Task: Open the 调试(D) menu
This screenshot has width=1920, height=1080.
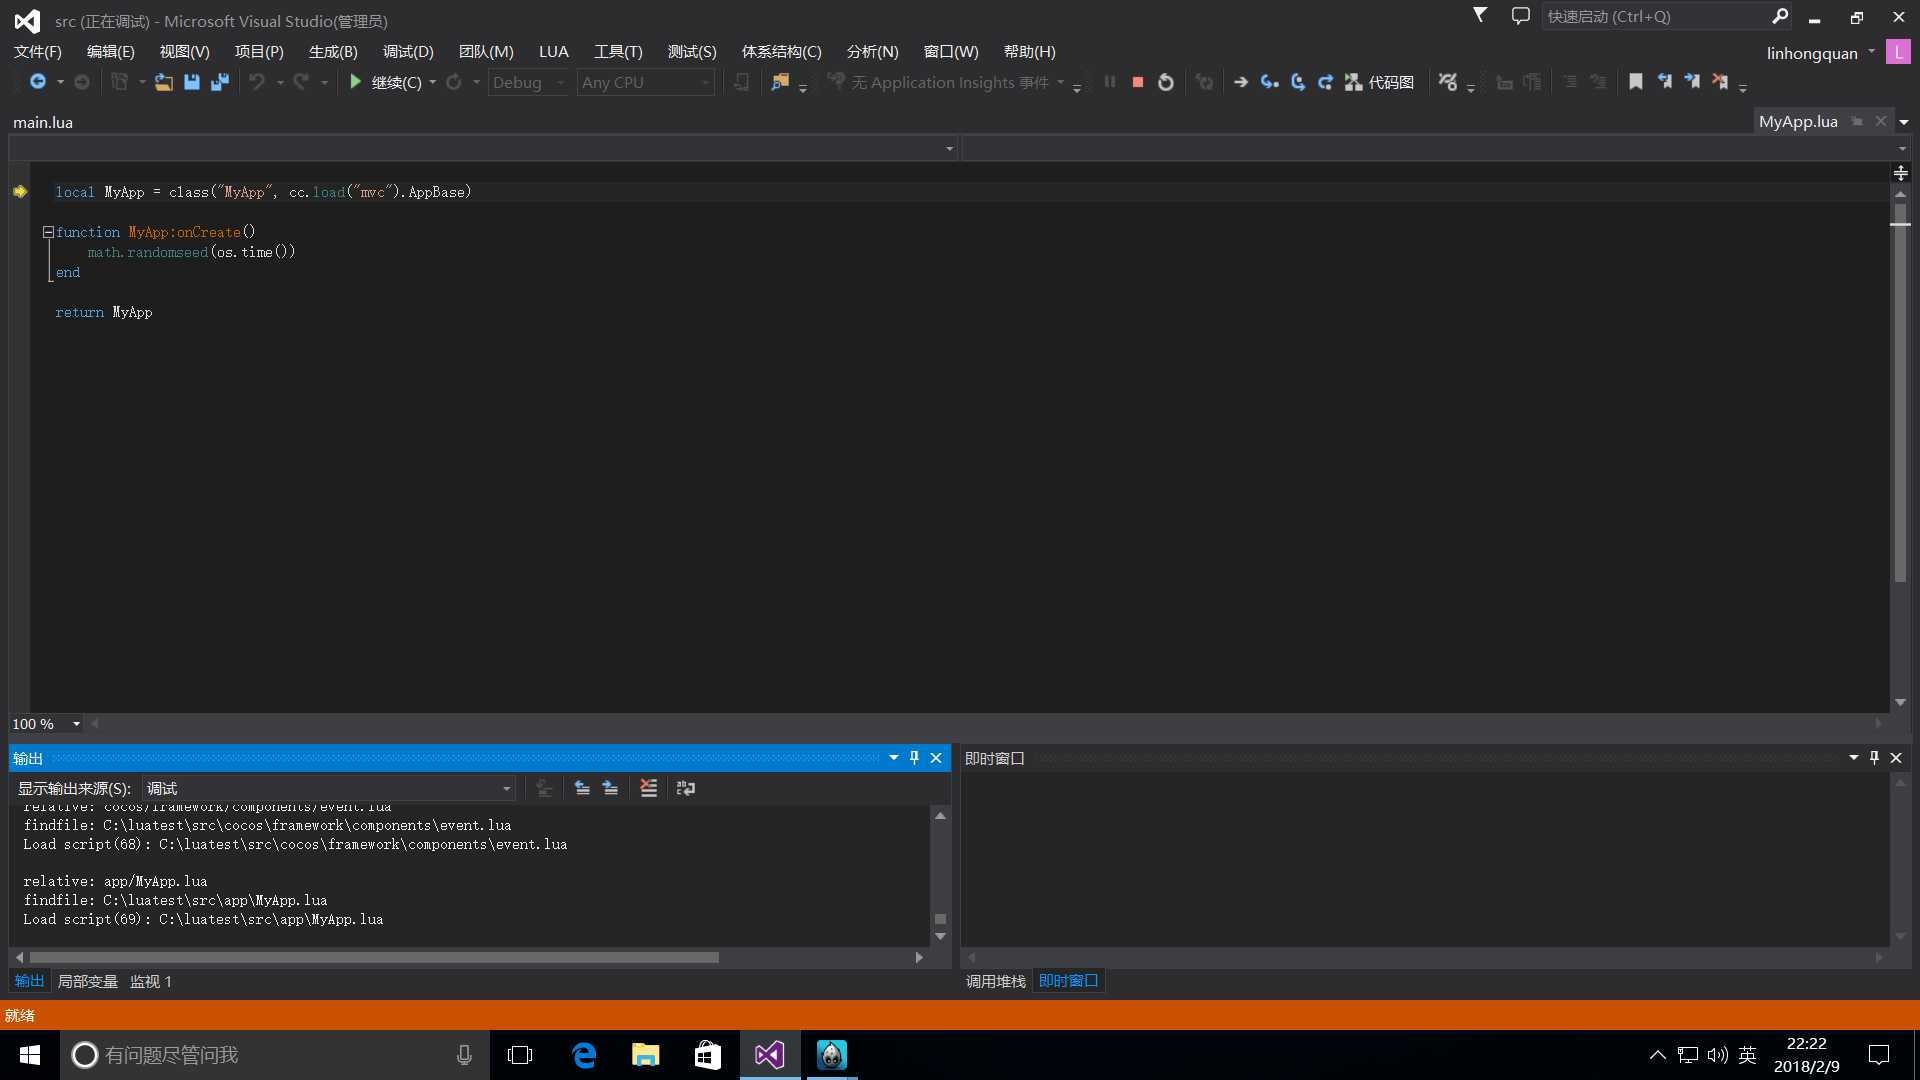Action: (x=408, y=52)
